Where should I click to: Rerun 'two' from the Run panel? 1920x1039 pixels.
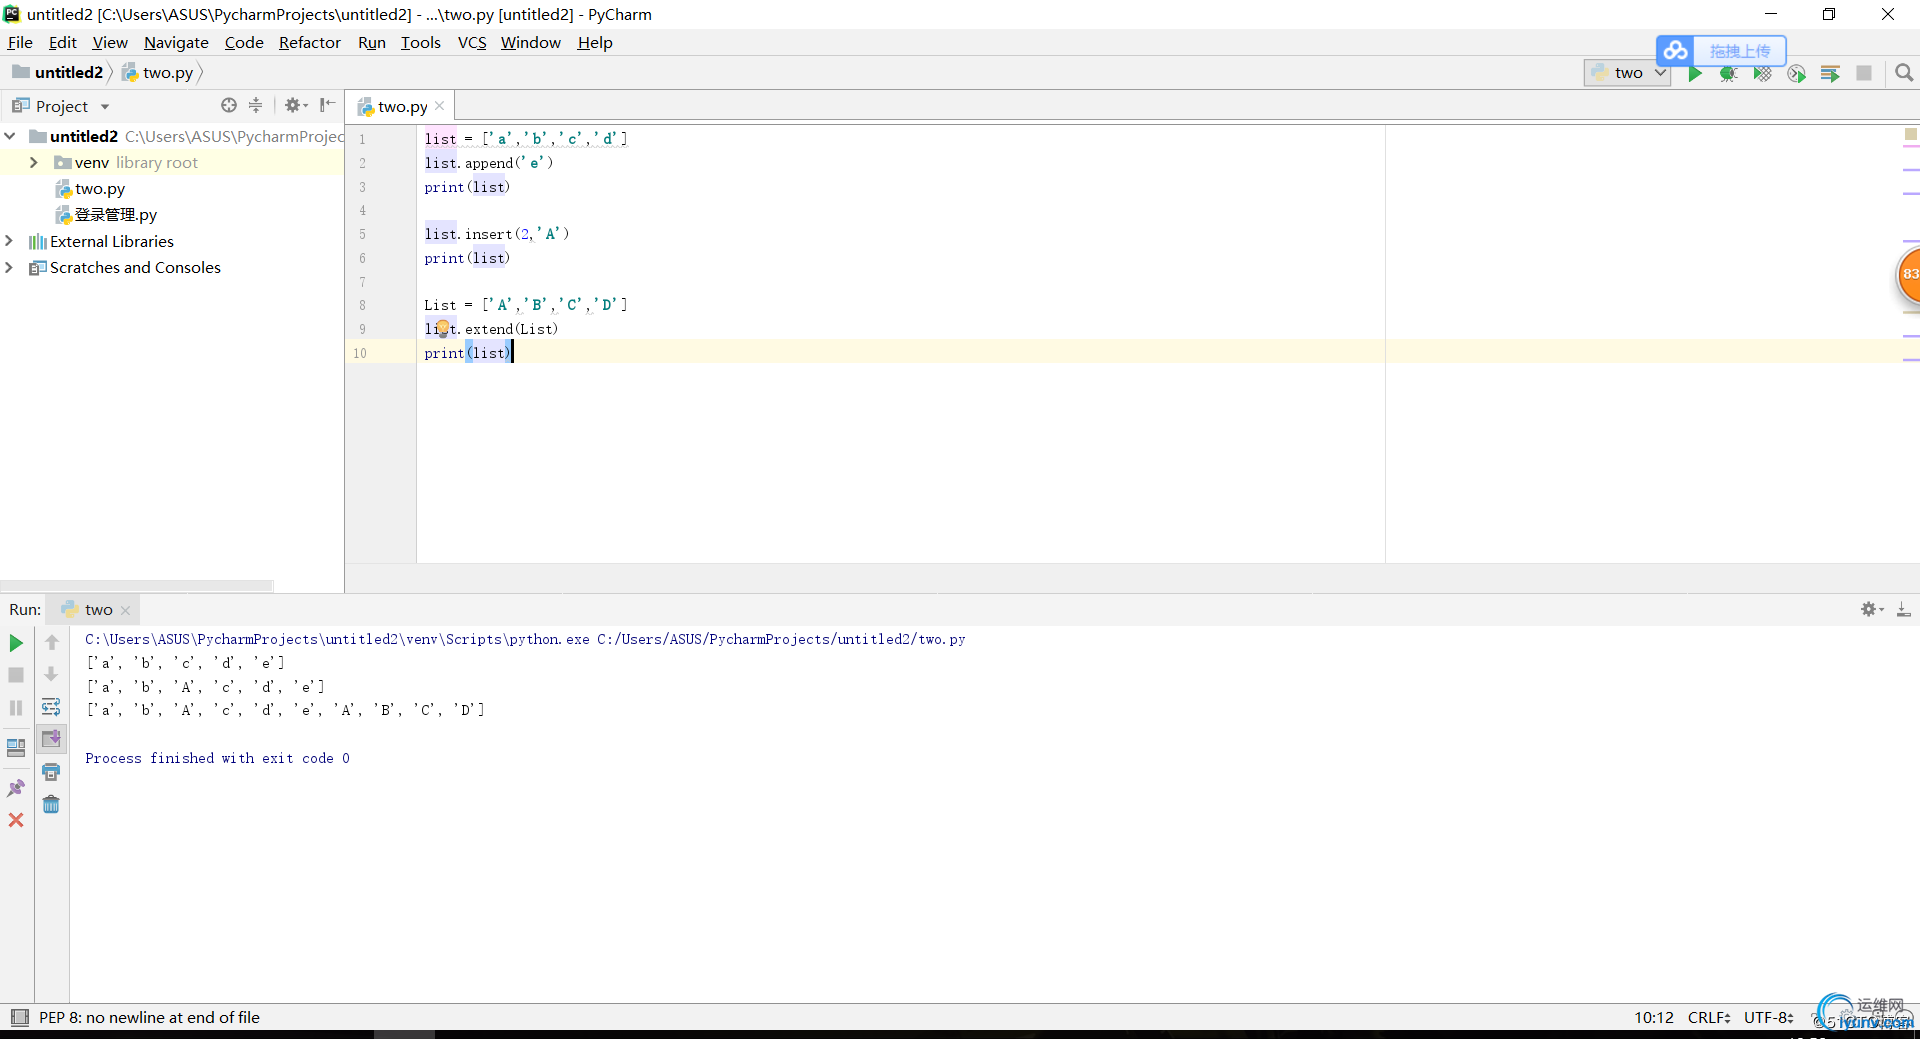[16, 643]
